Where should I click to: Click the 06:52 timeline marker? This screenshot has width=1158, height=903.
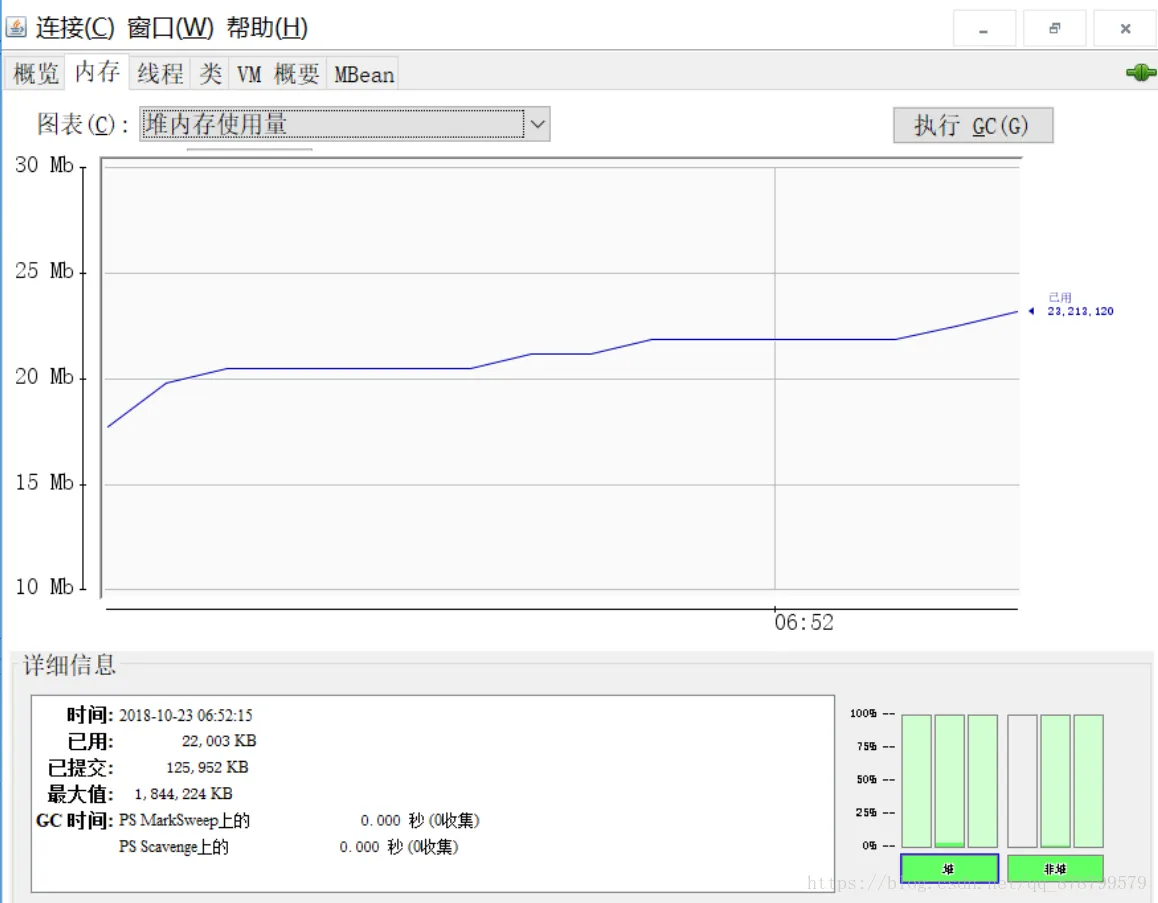[x=804, y=622]
